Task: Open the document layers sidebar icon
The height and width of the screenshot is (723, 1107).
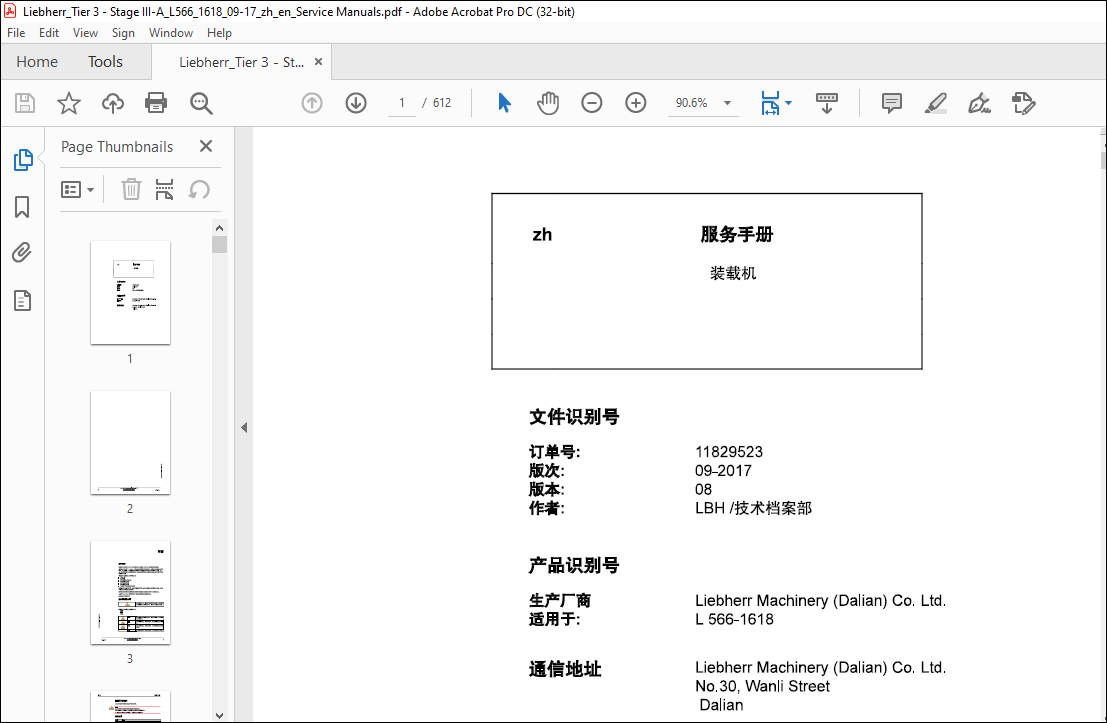Action: [22, 301]
